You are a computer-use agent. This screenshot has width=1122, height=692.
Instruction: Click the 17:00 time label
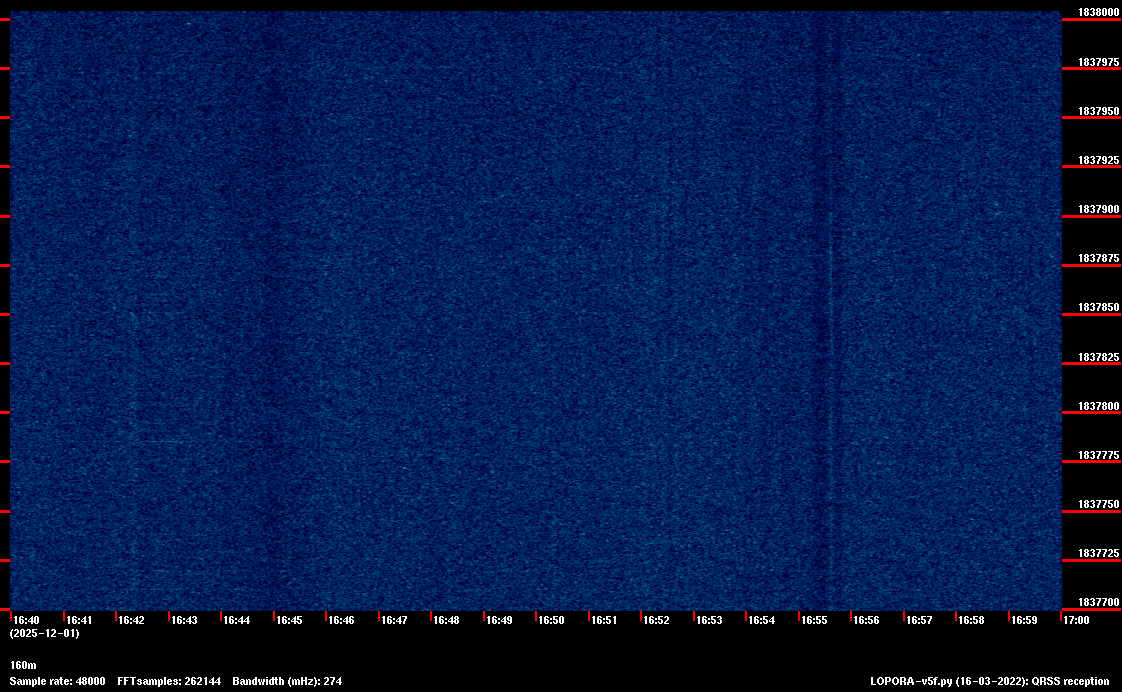[x=1076, y=620]
